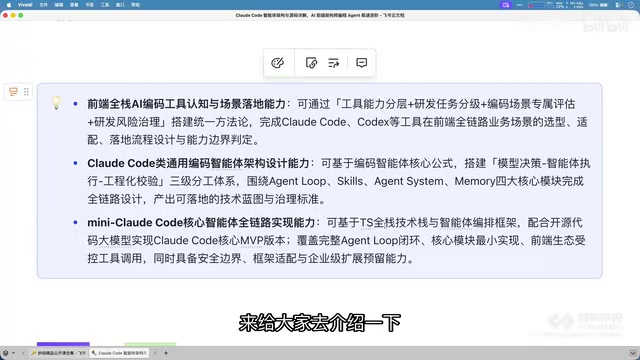This screenshot has width=640, height=360.
Task: Click the comment bubble icon in toolbar
Action: pyautogui.click(x=362, y=63)
